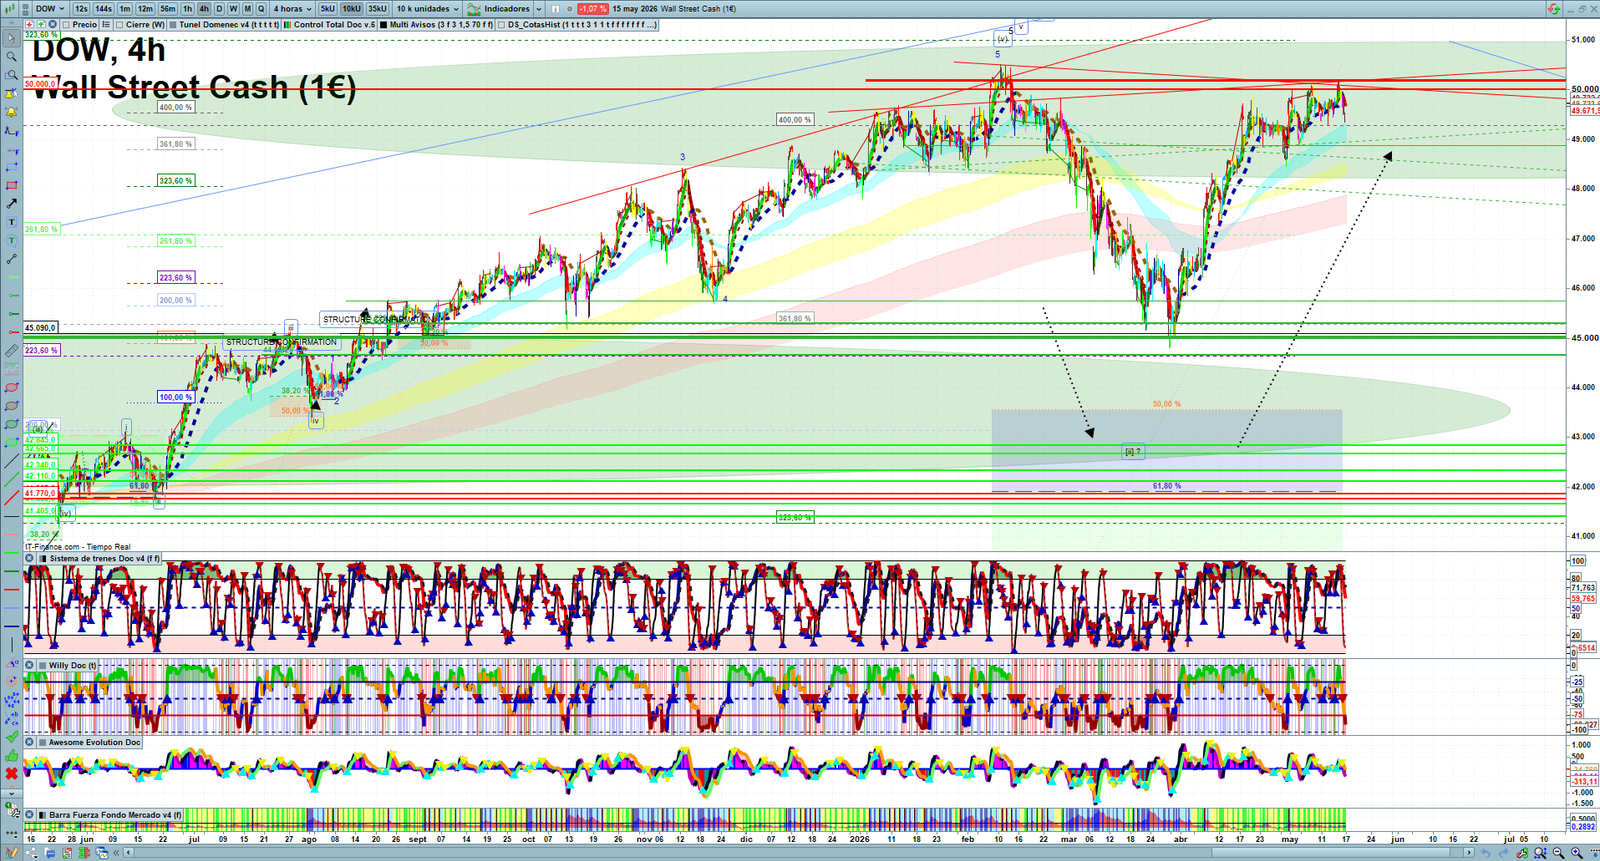Select the zoom-area rectangle tool
The height and width of the screenshot is (861, 1600).
pos(11,75)
